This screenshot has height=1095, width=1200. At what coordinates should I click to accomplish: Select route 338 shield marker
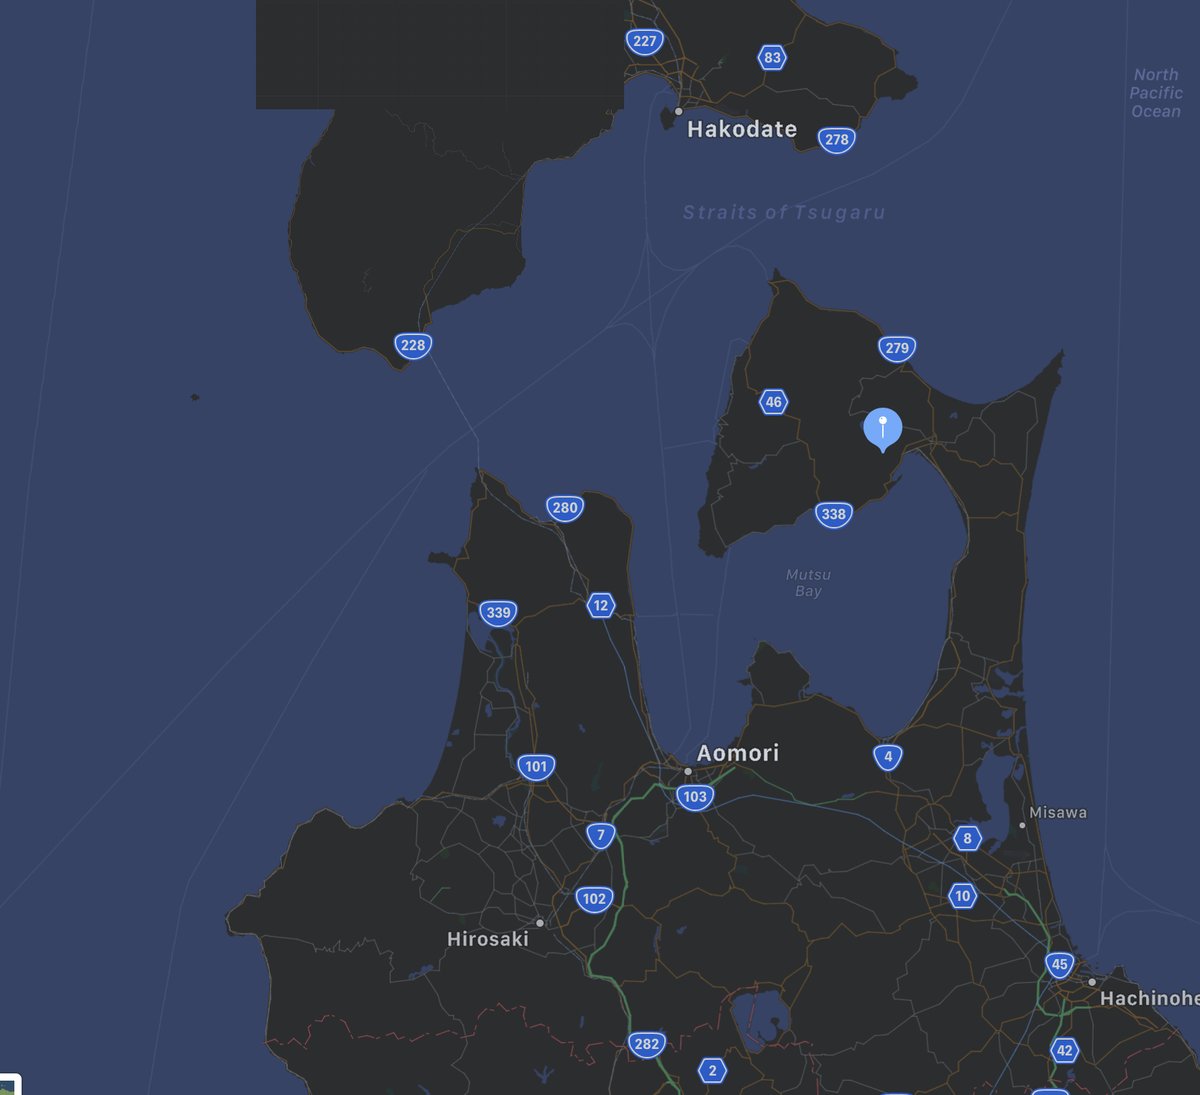coord(833,514)
